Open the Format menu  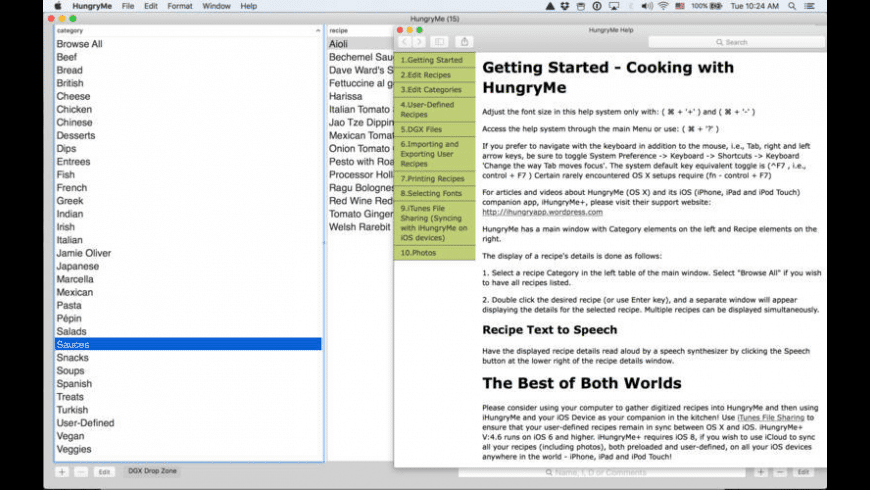tap(180, 6)
